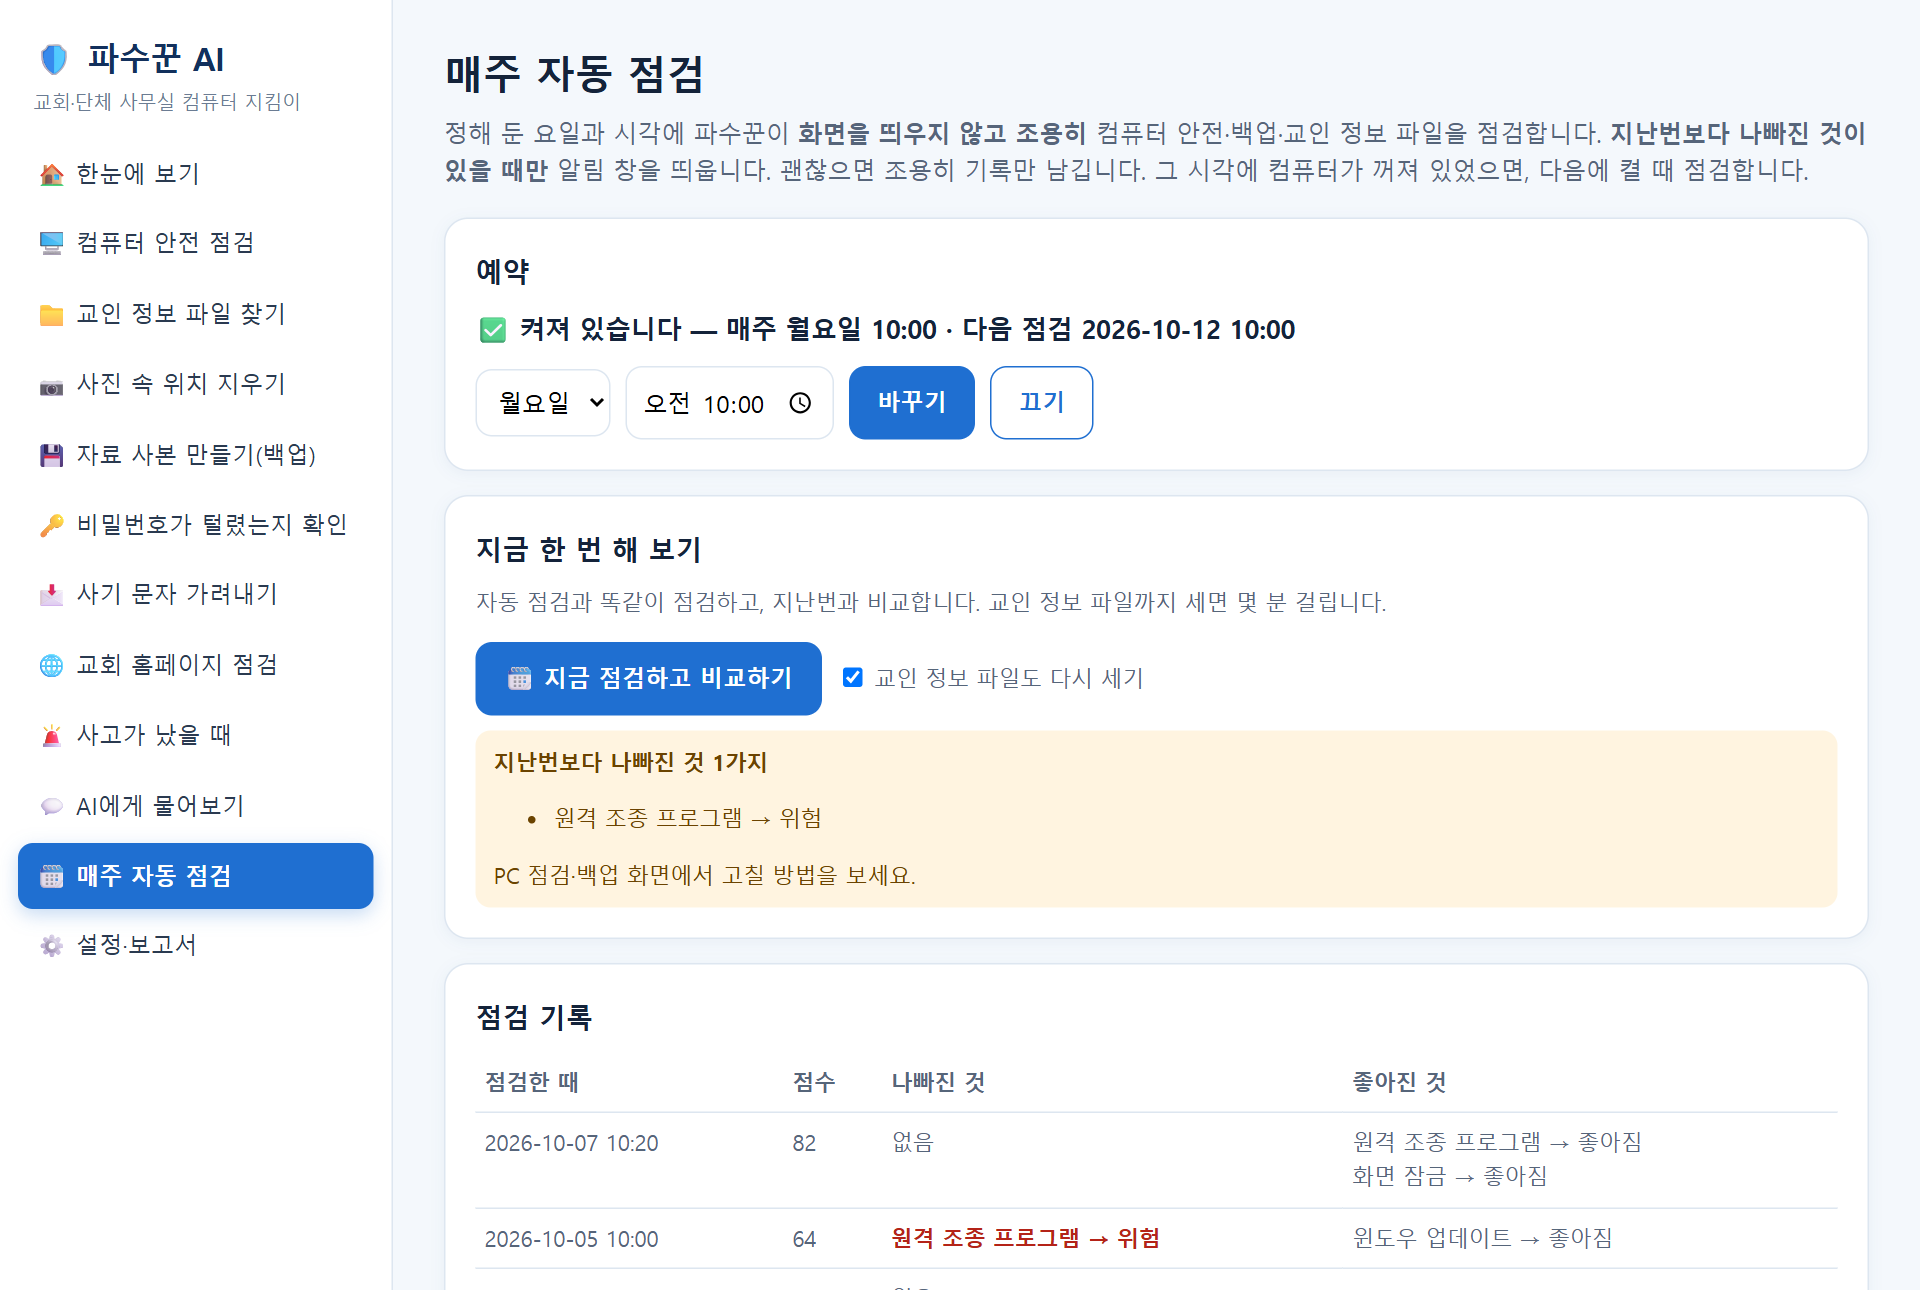Click the 바꾸기 button

tap(912, 403)
